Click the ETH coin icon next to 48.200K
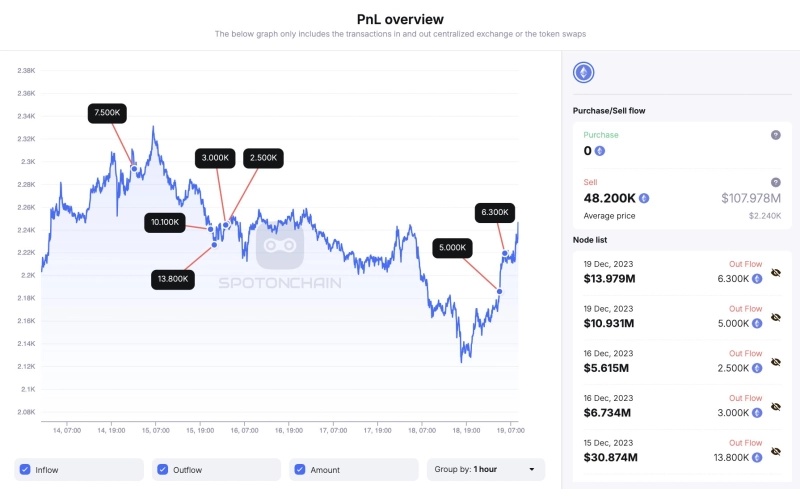Viewport: 800px width, 489px height. [x=644, y=198]
